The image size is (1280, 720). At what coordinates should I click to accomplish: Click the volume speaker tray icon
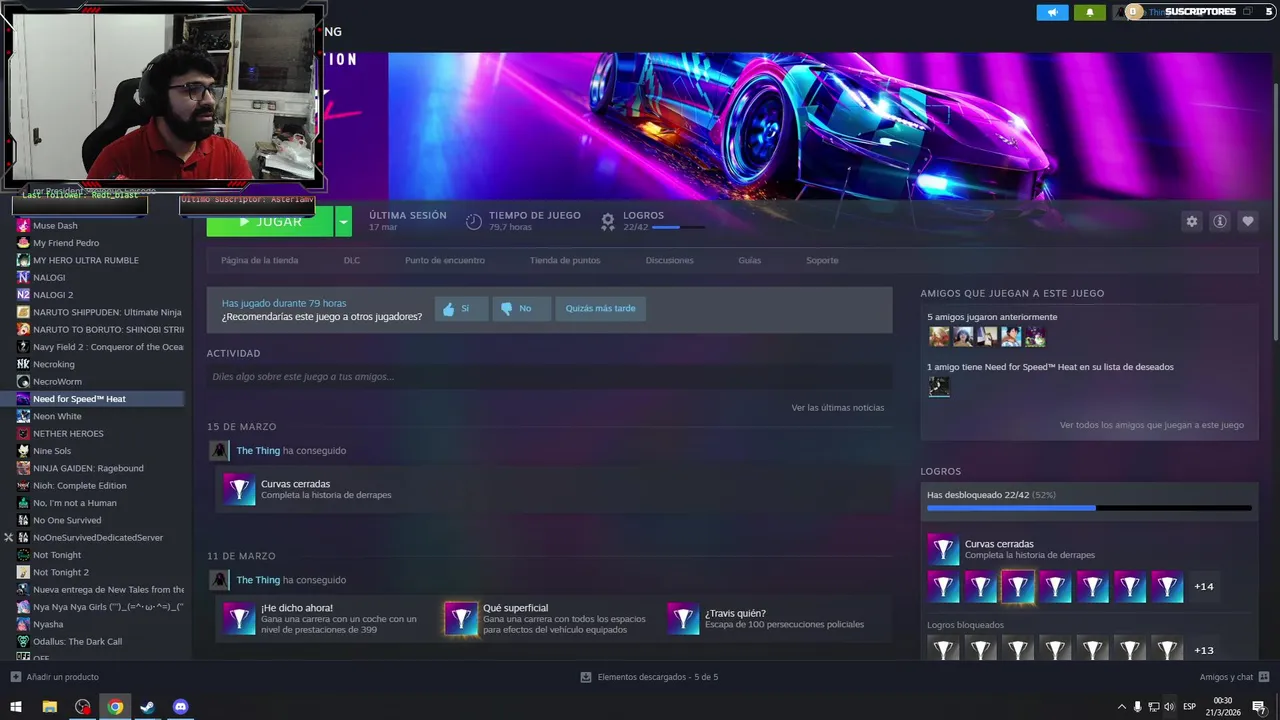pos(1169,707)
